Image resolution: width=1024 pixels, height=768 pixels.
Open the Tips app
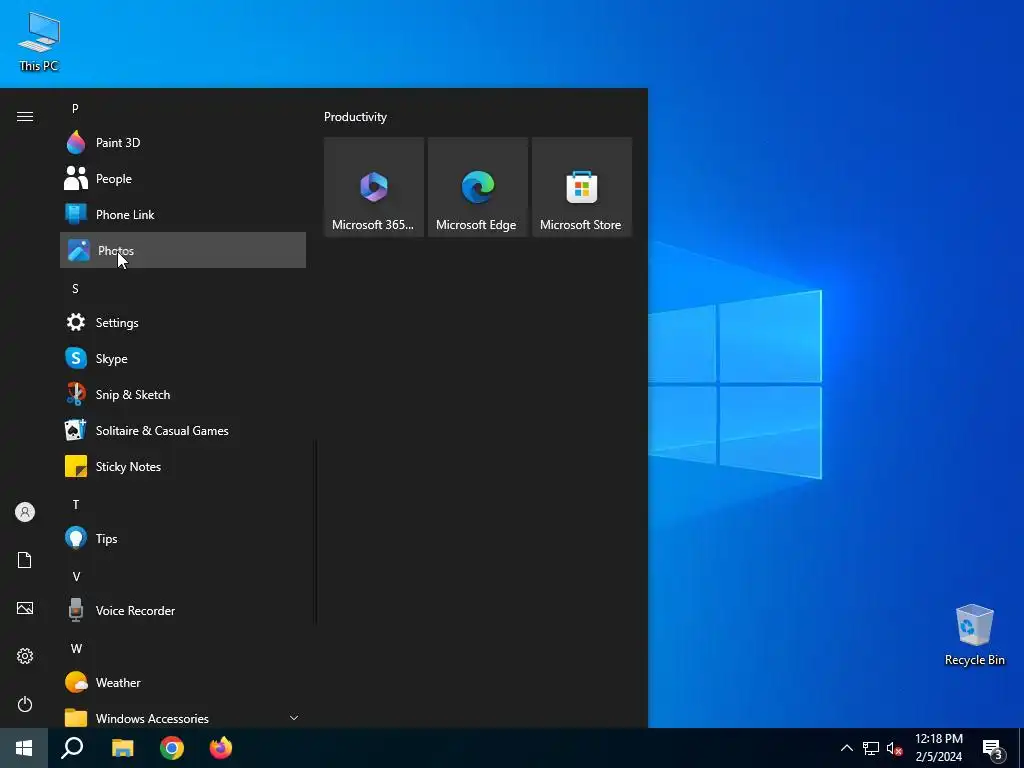tap(183, 538)
